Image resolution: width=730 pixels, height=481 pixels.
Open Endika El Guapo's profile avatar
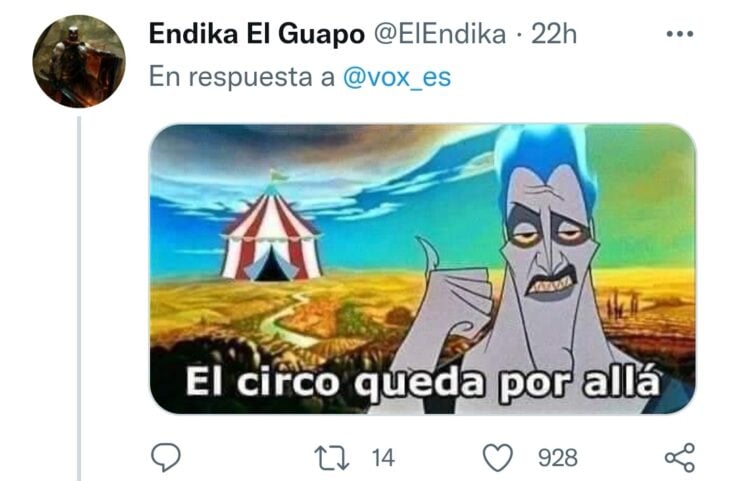79,61
